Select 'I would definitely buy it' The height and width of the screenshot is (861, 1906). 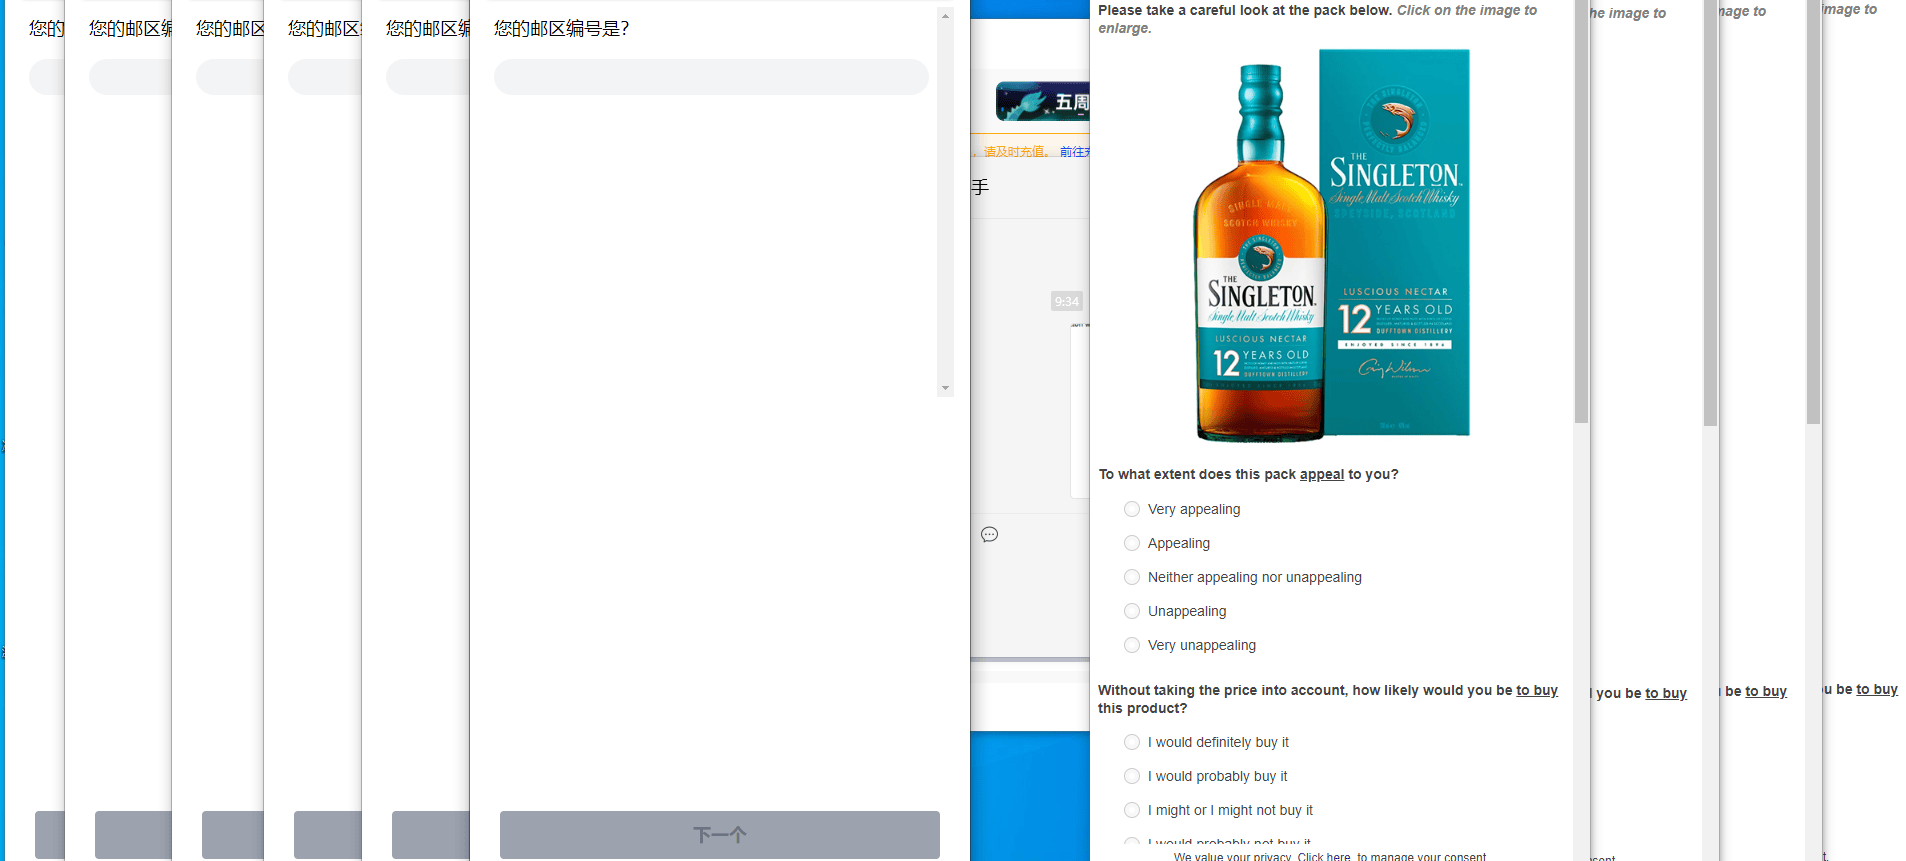tap(1132, 742)
